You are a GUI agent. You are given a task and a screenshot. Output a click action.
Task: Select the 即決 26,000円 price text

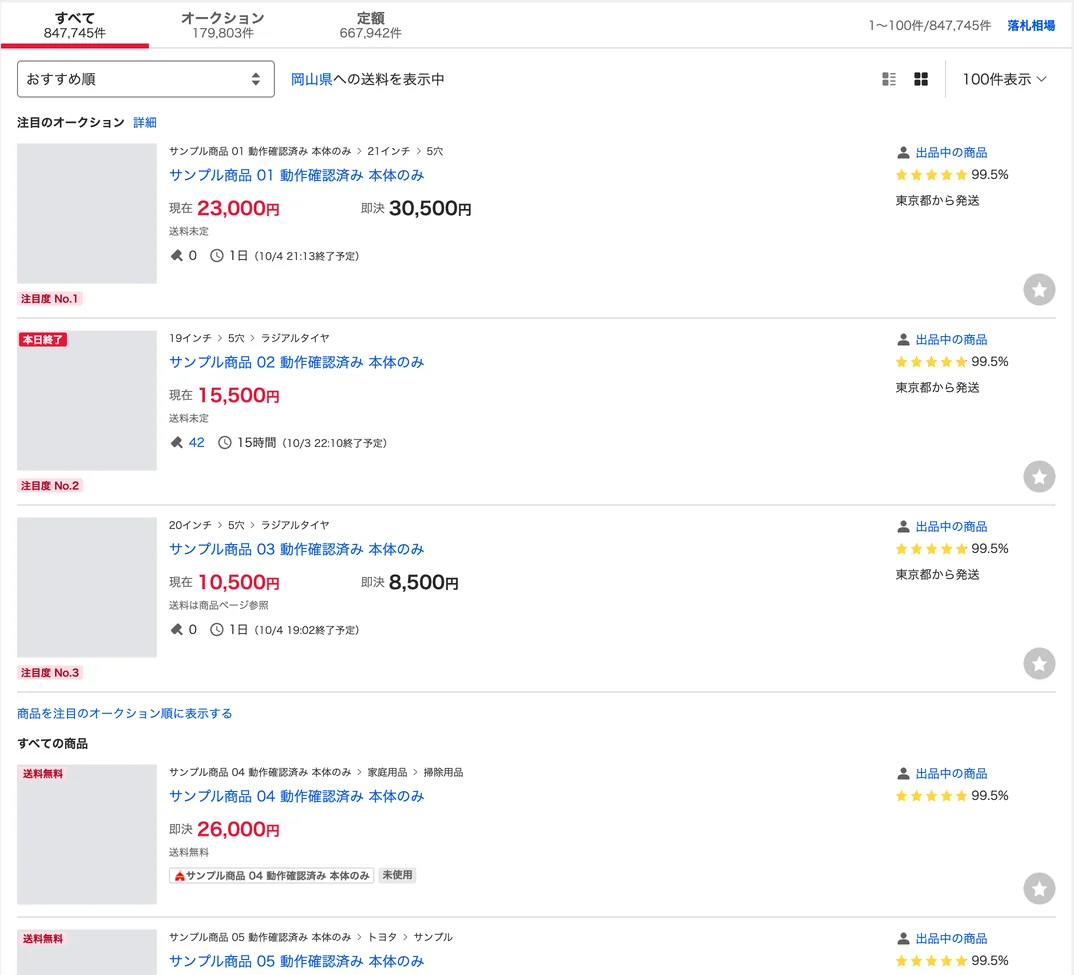click(x=225, y=830)
